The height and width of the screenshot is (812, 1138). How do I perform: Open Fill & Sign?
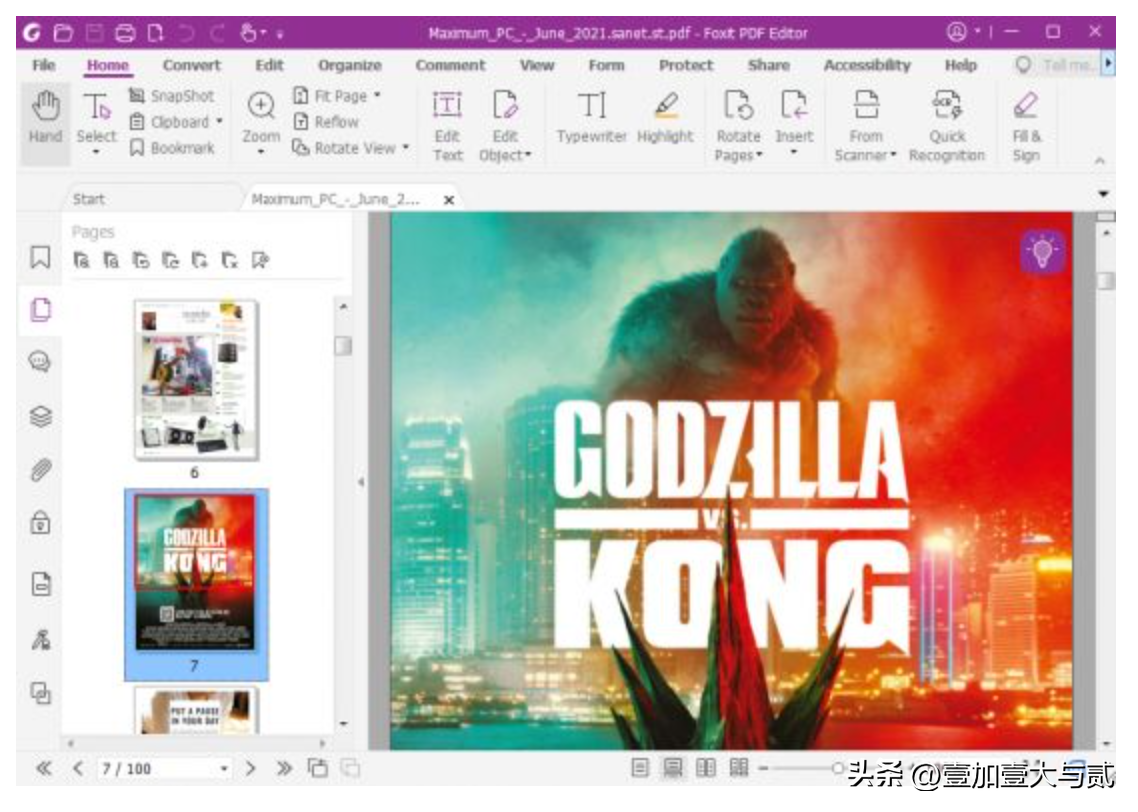click(x=1026, y=125)
